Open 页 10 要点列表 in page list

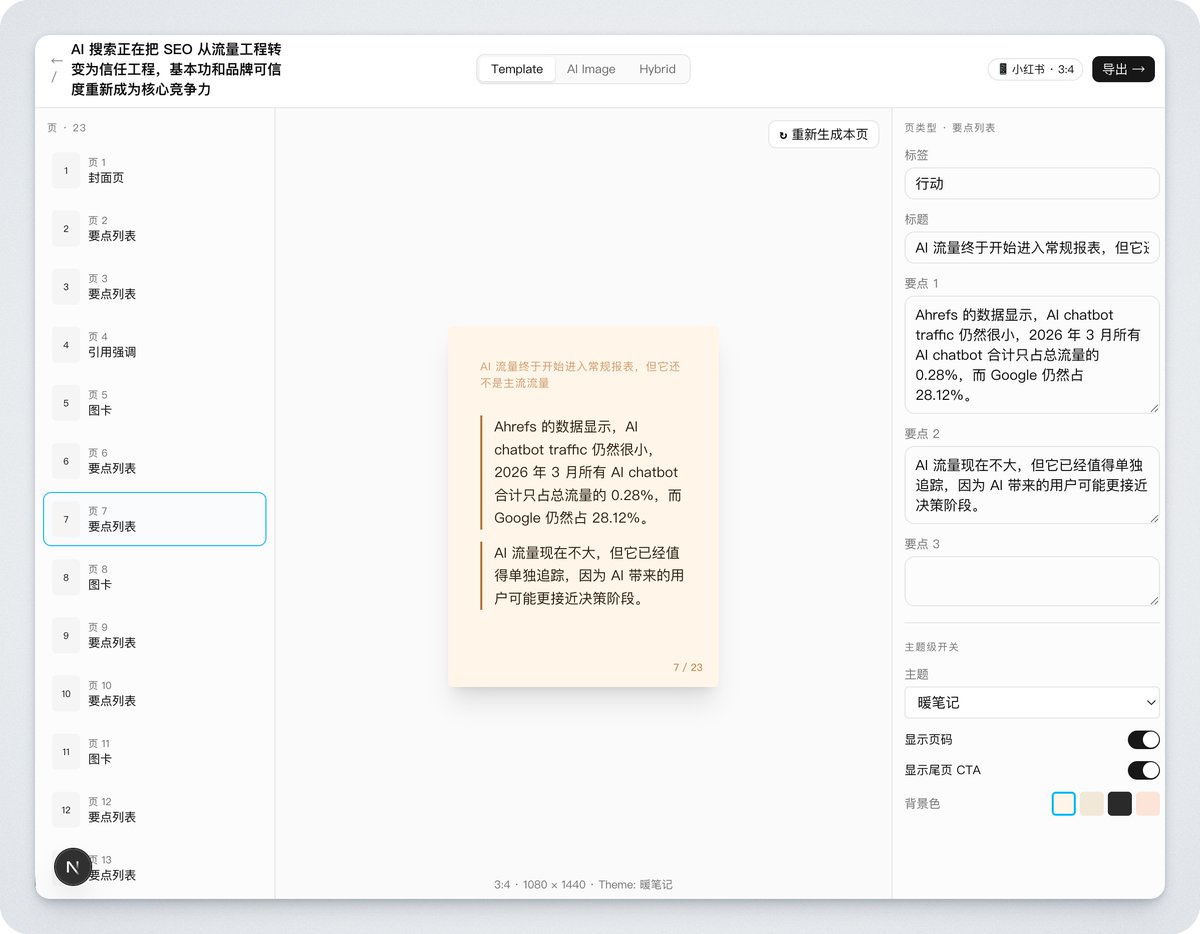[x=155, y=694]
